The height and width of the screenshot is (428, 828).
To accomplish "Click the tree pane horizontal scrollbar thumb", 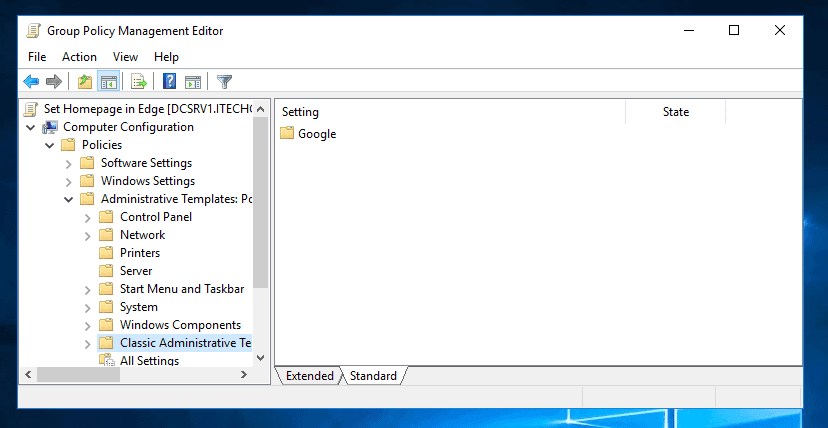I will [x=78, y=374].
